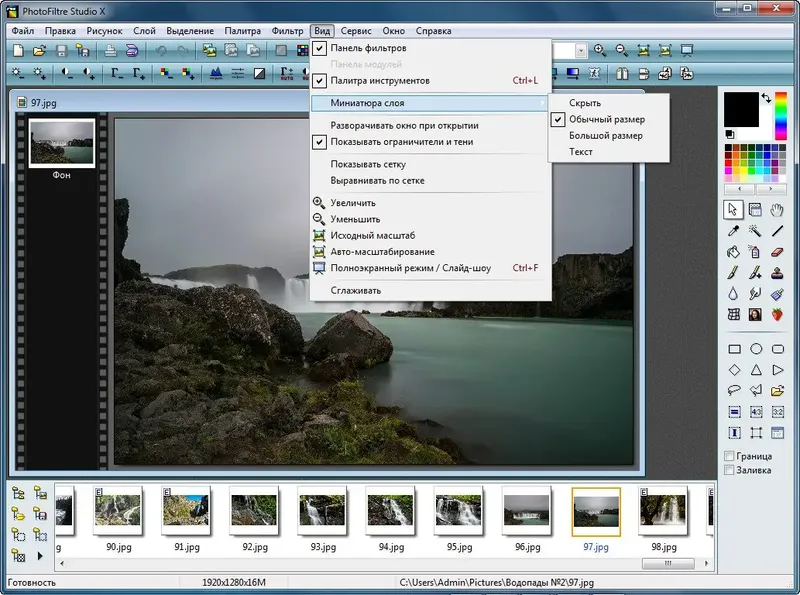The width and height of the screenshot is (800, 595).
Task: Select the Lasso selection shape
Action: [733, 391]
